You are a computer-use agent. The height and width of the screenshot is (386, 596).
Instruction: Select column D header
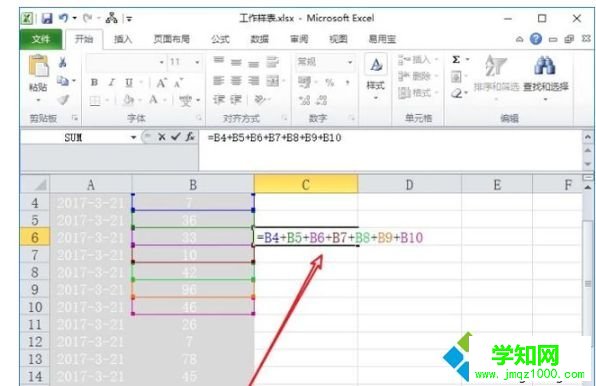[409, 185]
